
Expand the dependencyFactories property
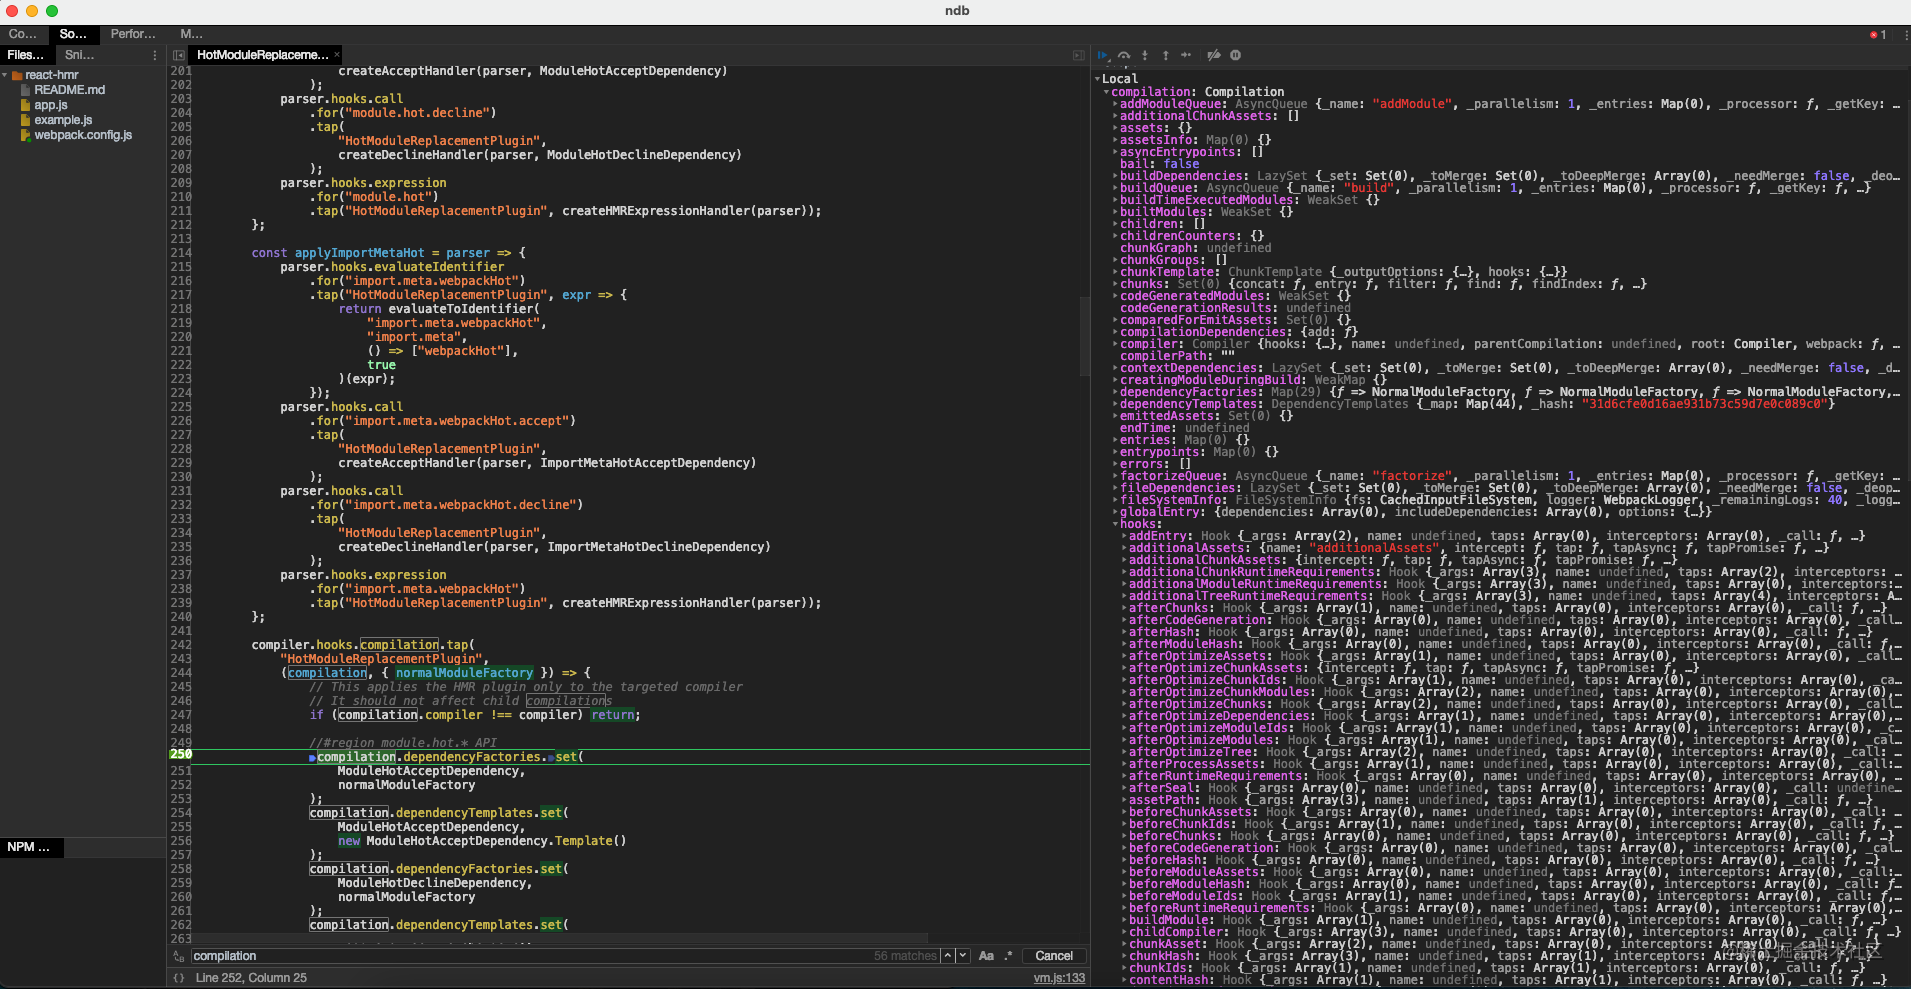1116,392
